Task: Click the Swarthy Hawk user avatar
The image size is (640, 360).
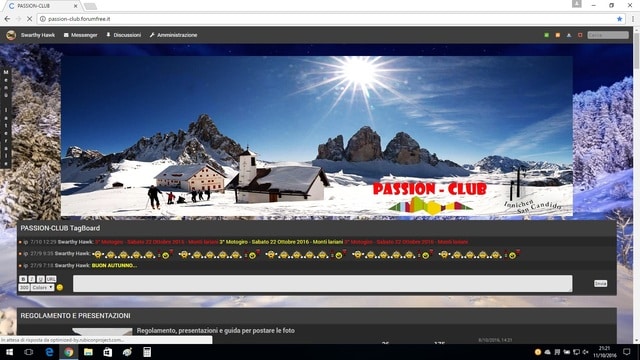Action: [x=11, y=35]
